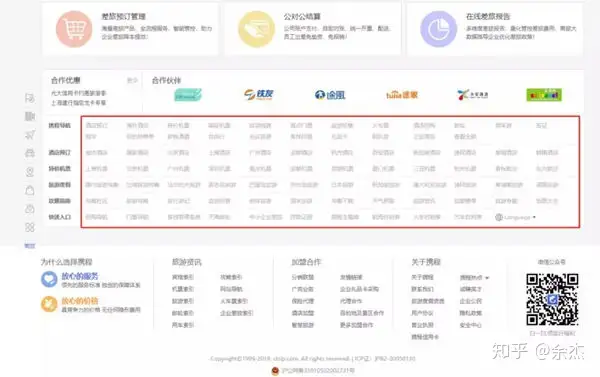Click the 携程导航 row label

[x=60, y=126]
